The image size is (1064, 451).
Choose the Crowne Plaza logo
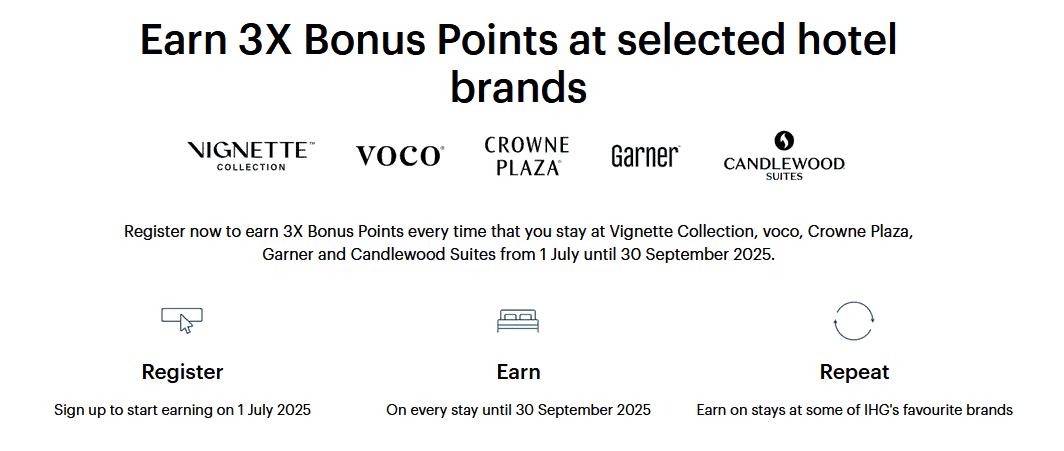click(526, 156)
